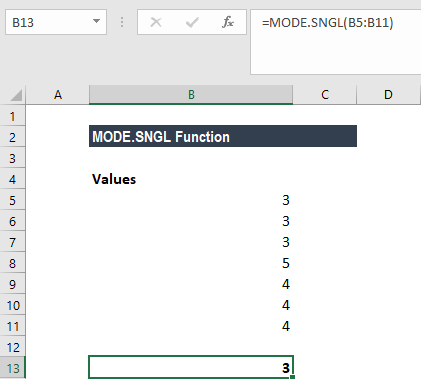
Task: Open the Name Box dropdown arrow
Action: point(96,21)
